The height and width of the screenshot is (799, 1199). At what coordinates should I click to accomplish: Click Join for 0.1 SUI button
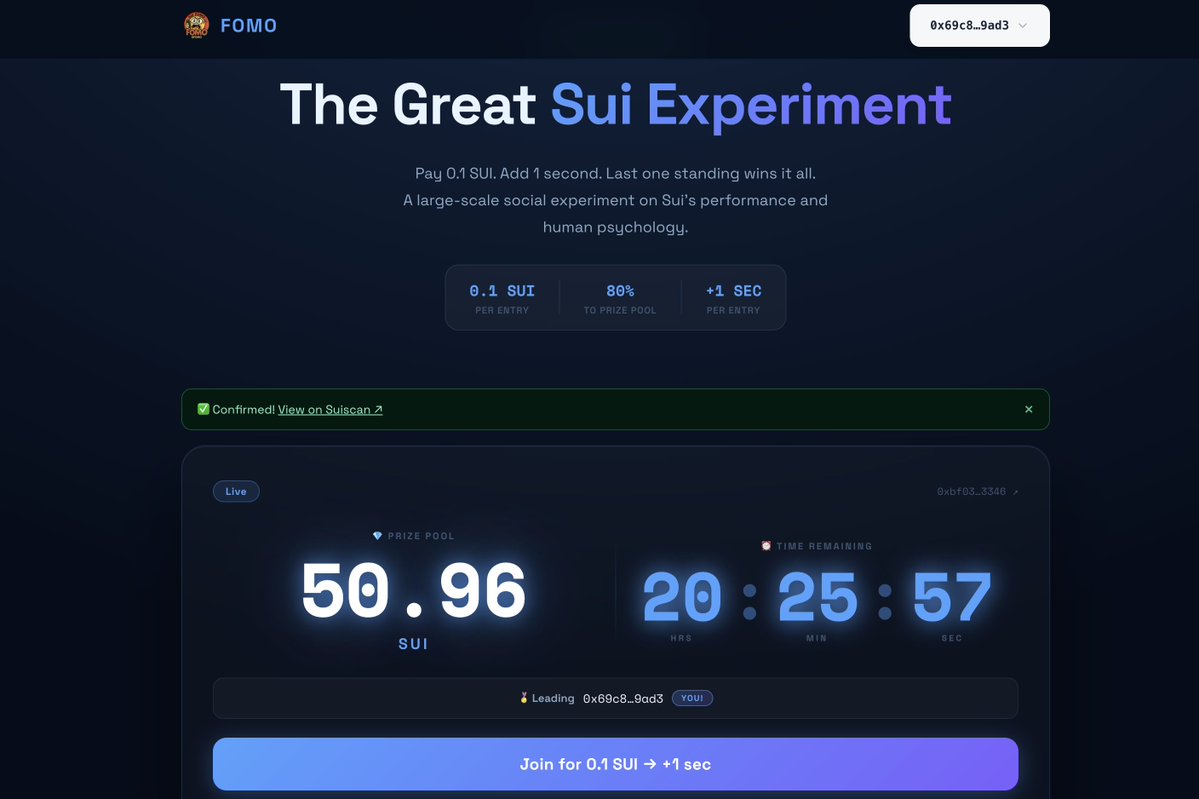tap(615, 764)
